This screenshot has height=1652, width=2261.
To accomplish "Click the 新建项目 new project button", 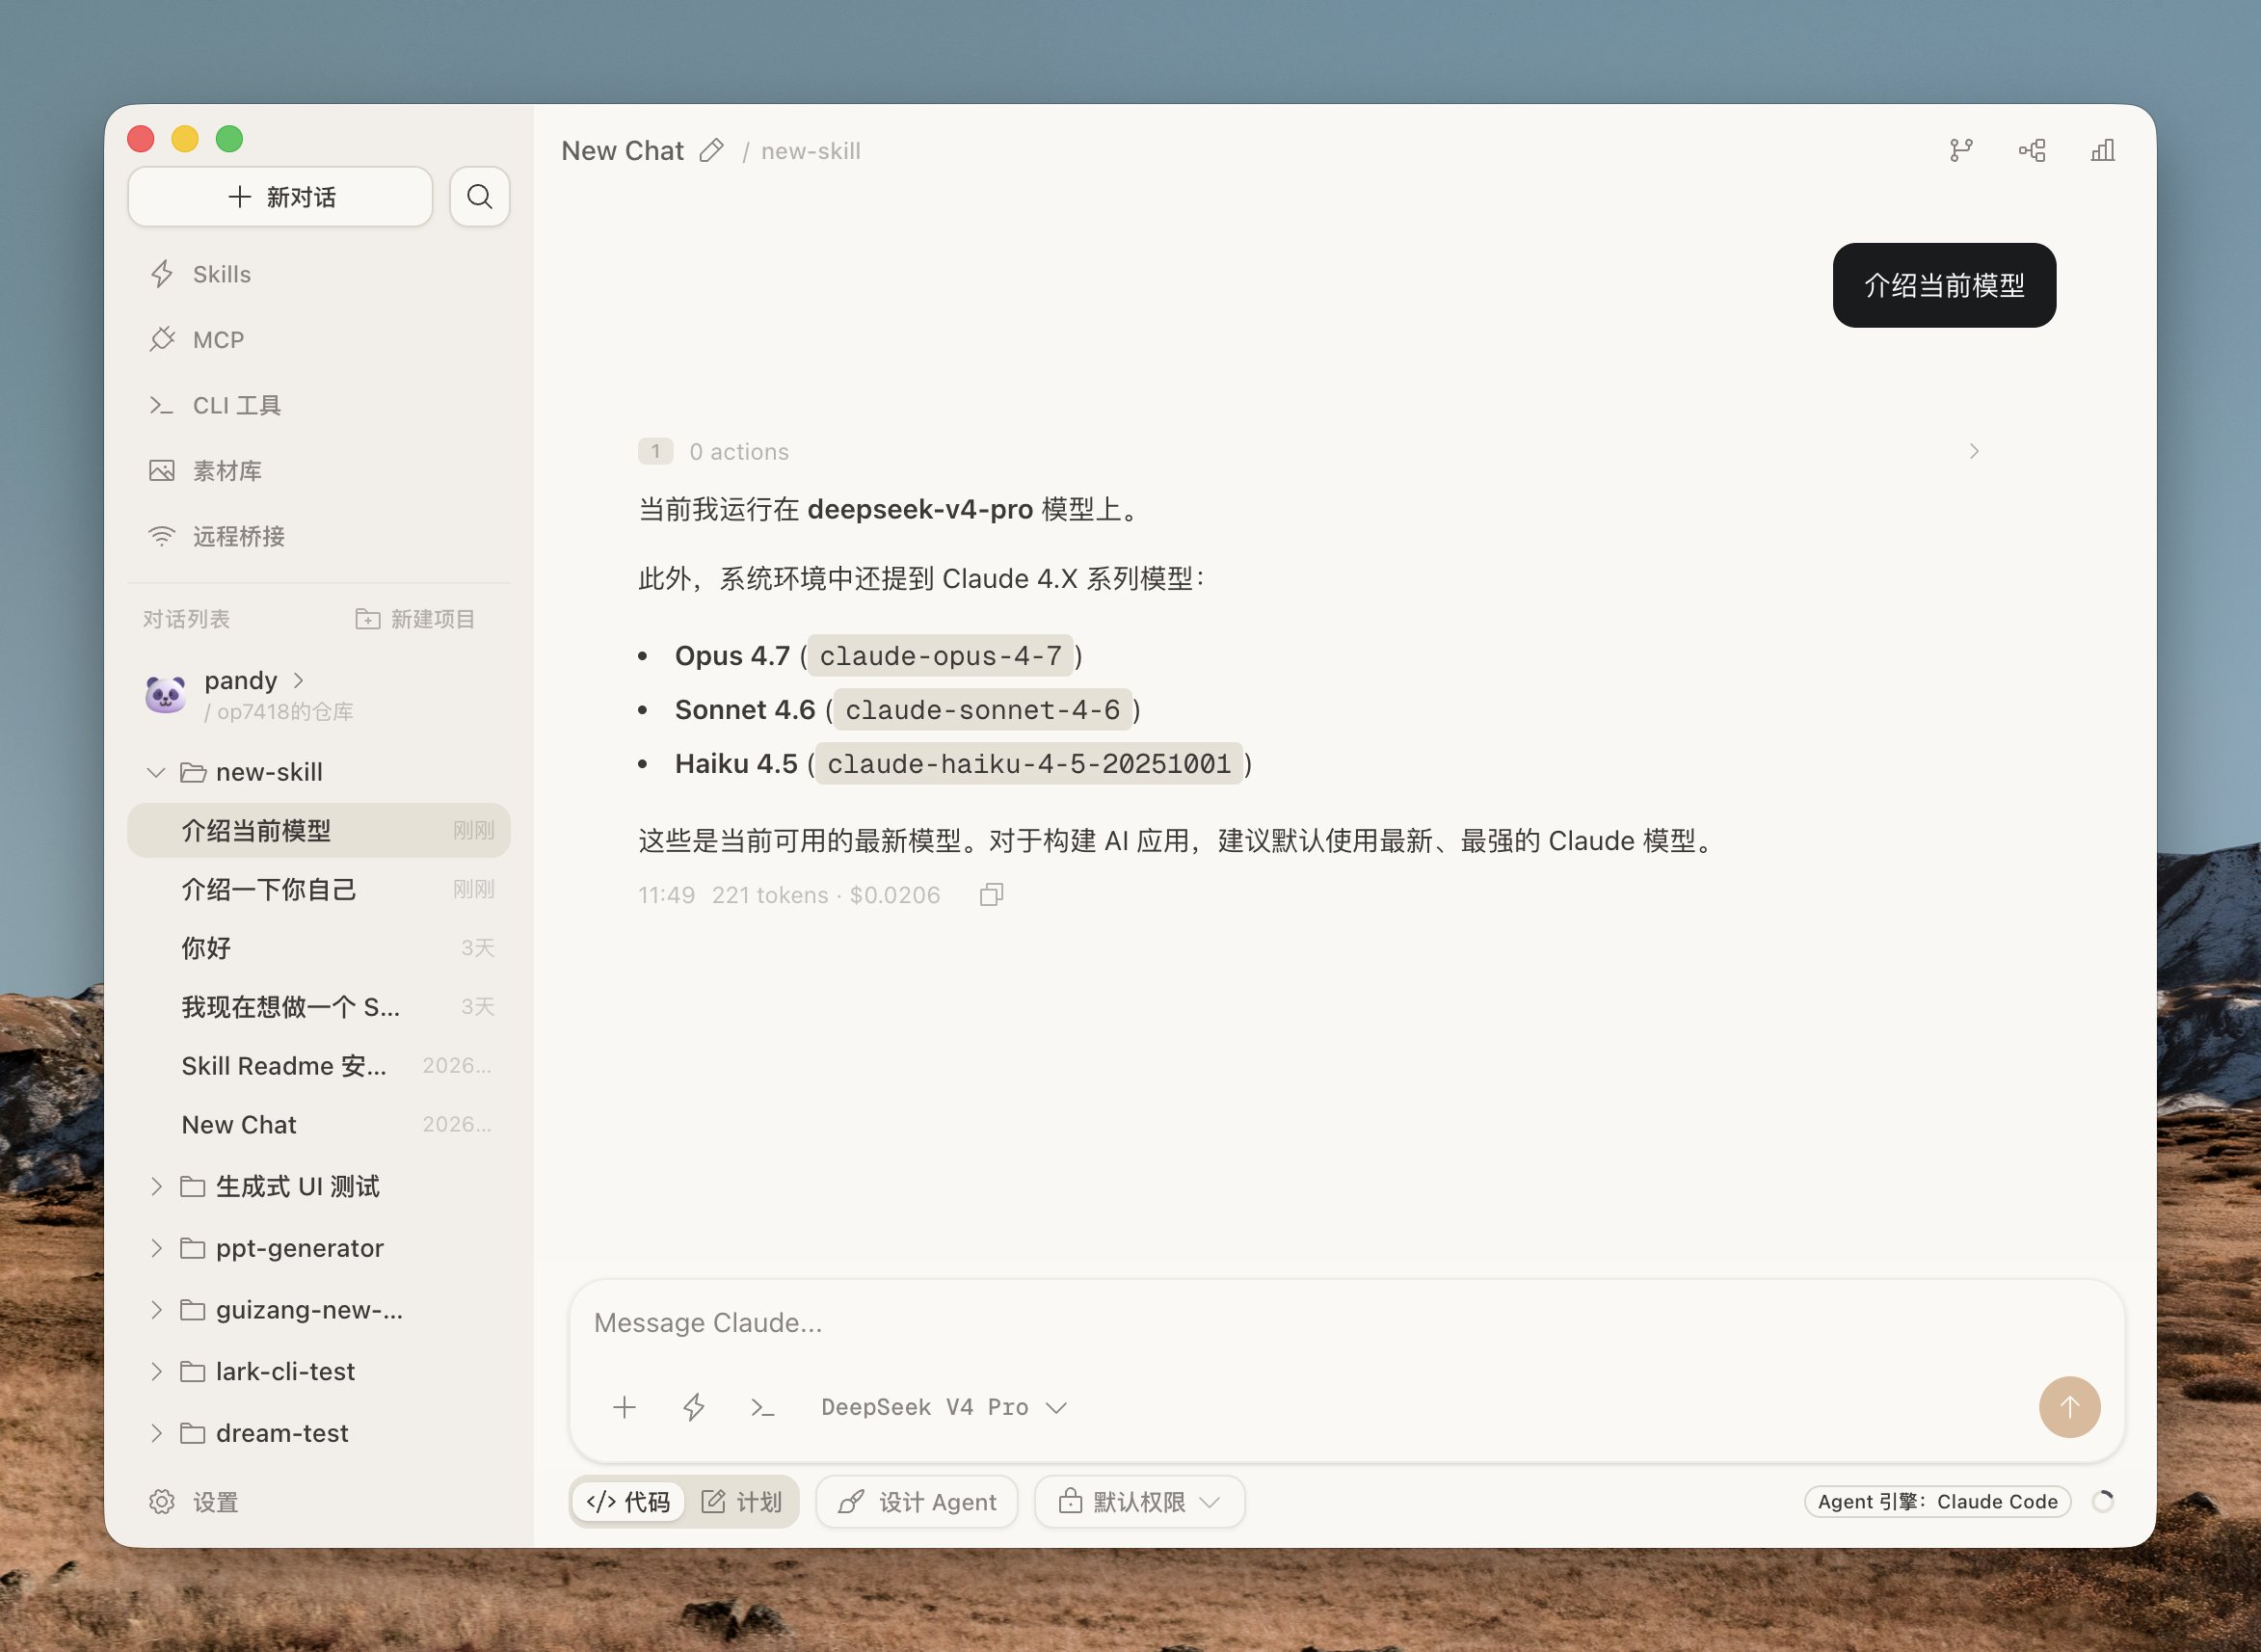I will tap(415, 619).
